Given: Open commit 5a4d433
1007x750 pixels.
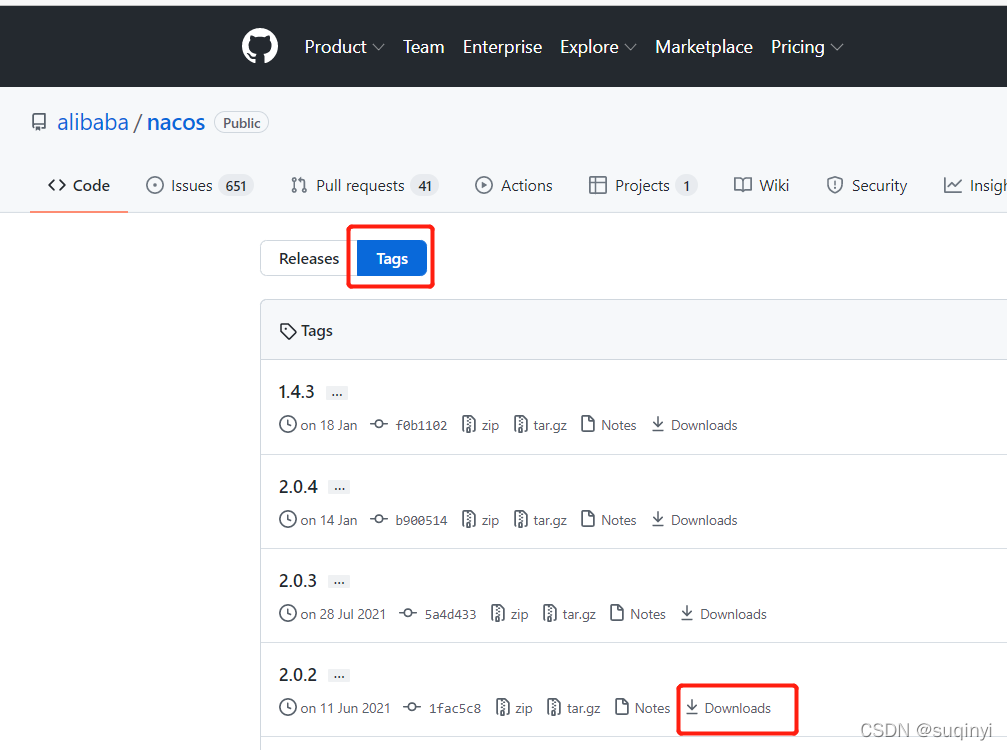Looking at the screenshot, I should point(437,614).
